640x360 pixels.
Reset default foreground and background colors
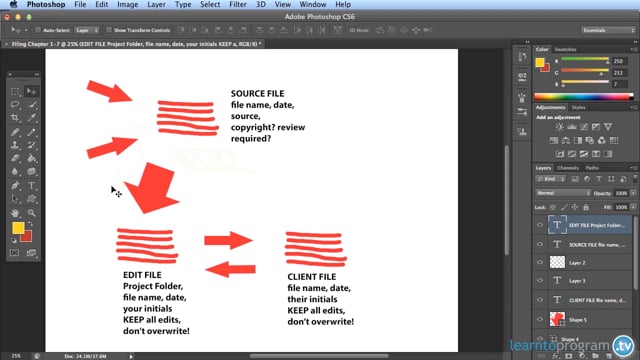[x=14, y=240]
